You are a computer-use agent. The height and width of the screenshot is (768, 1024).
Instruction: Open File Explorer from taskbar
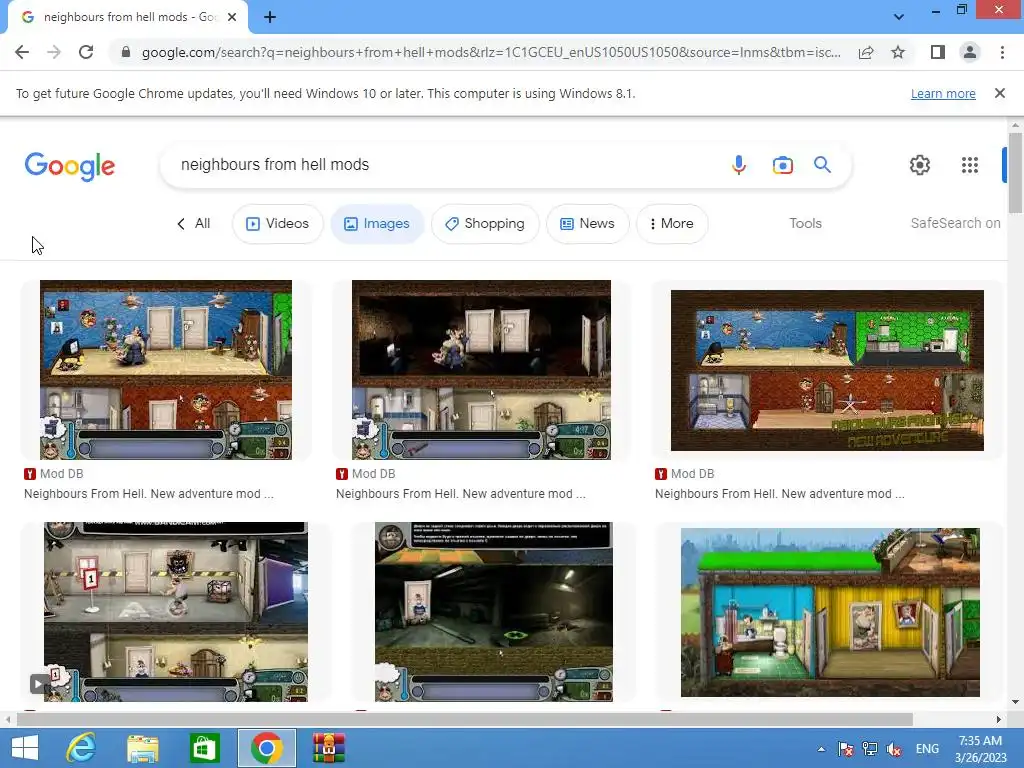[x=143, y=748]
